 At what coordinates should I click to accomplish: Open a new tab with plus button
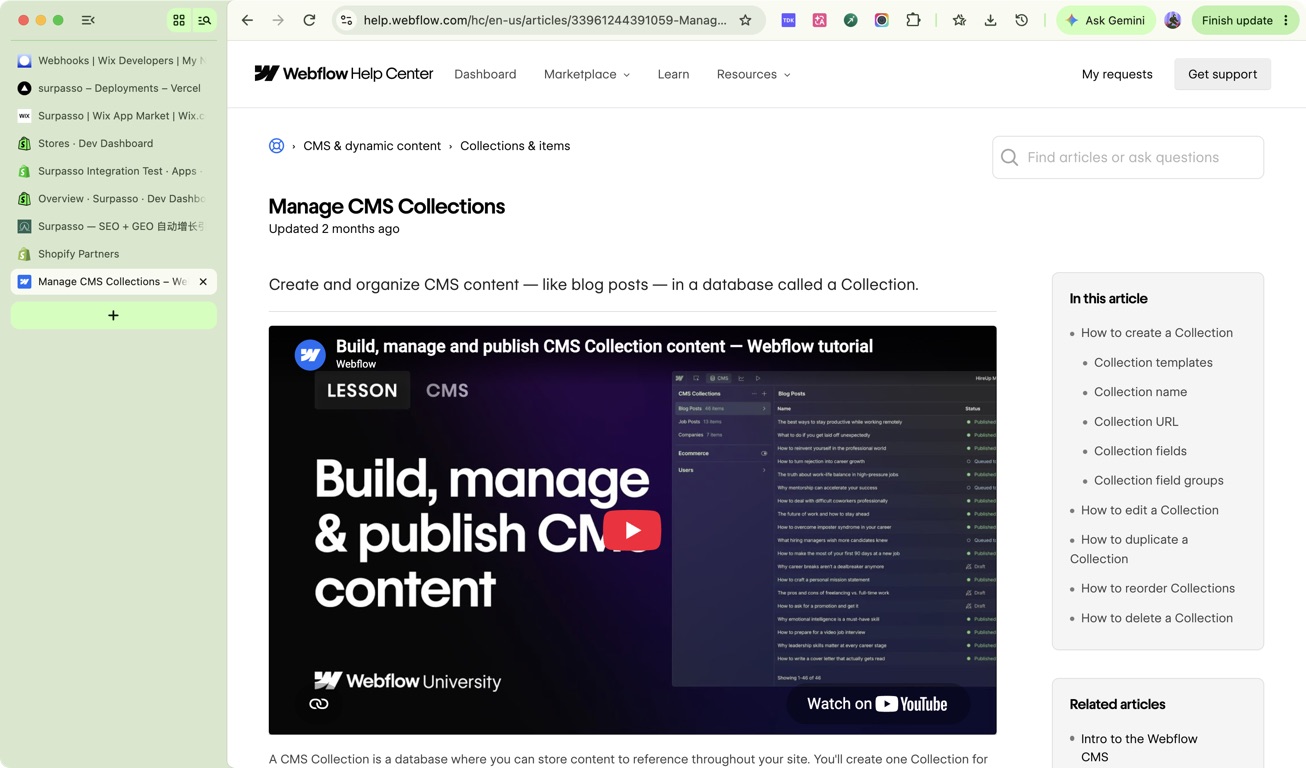[113, 315]
